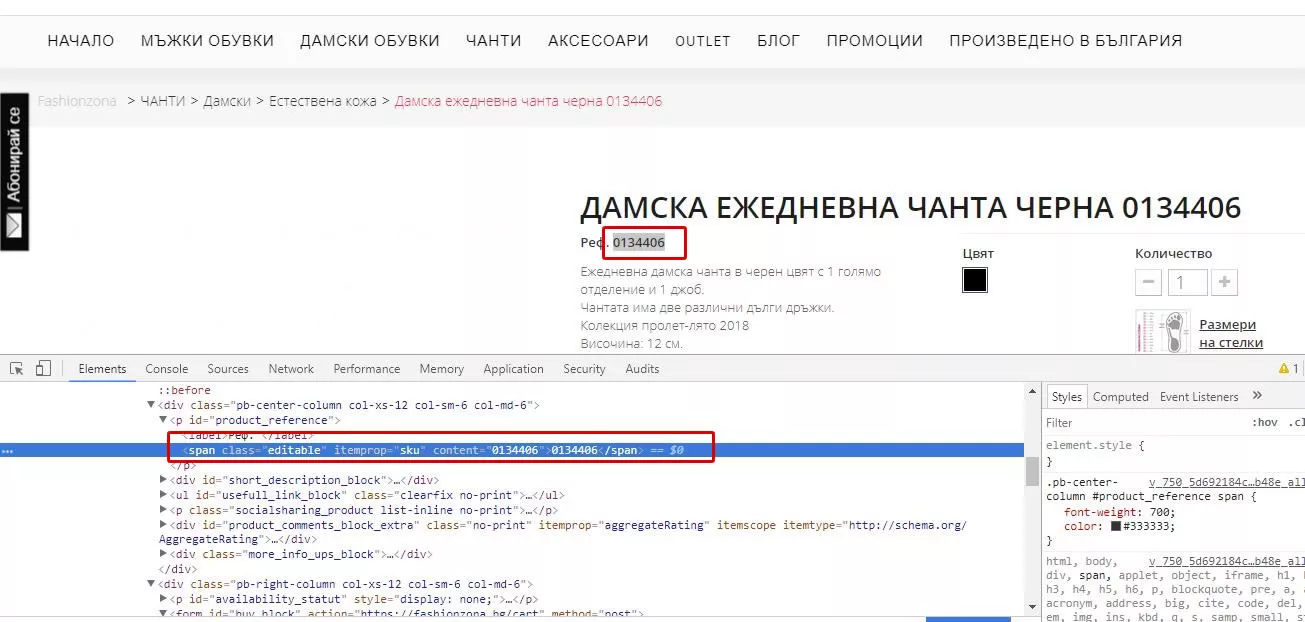Collapse the pb-center-column div node

152,405
